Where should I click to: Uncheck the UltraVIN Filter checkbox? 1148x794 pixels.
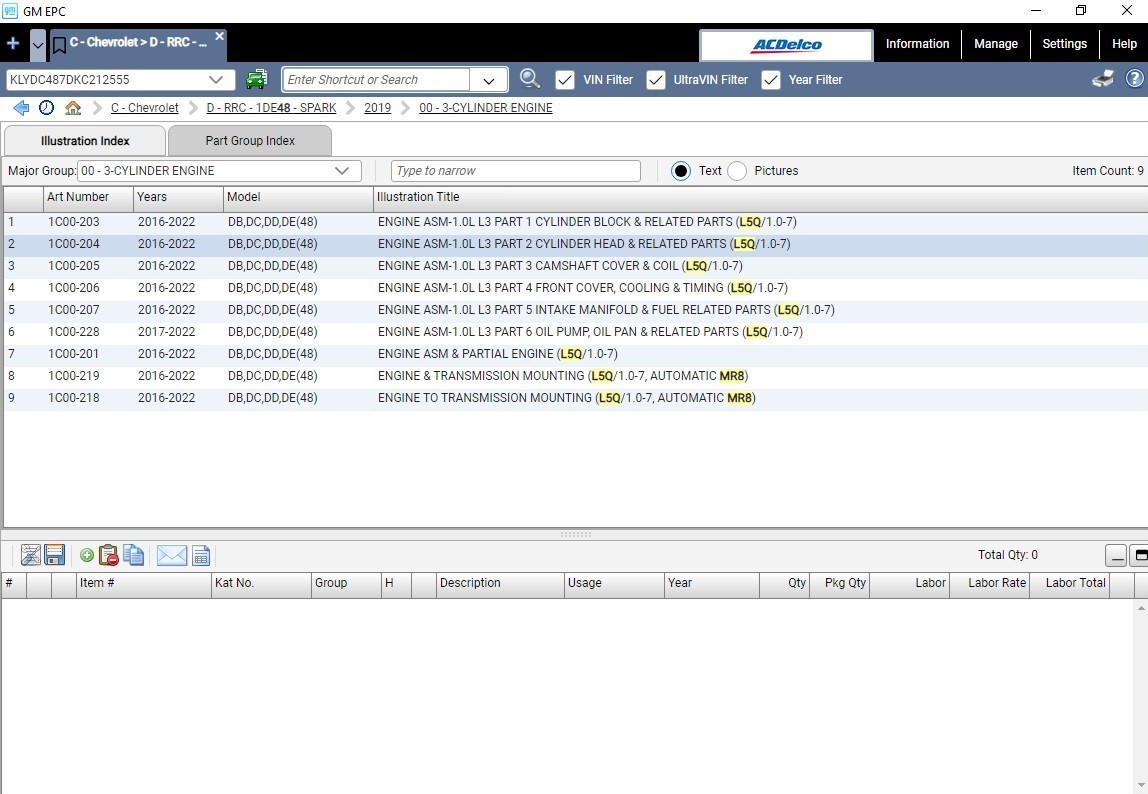(655, 80)
